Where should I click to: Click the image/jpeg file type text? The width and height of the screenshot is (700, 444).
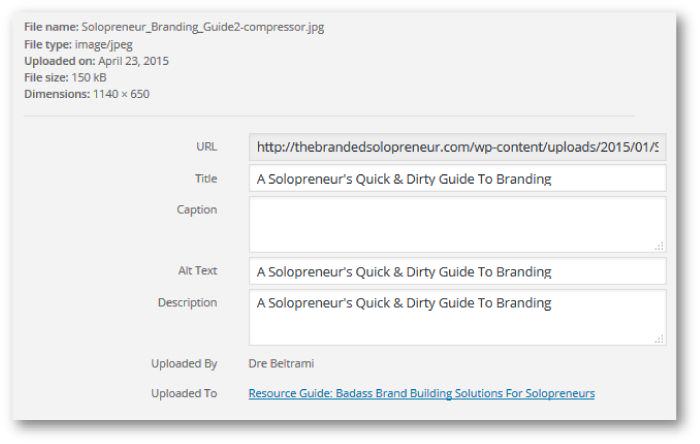104,44
